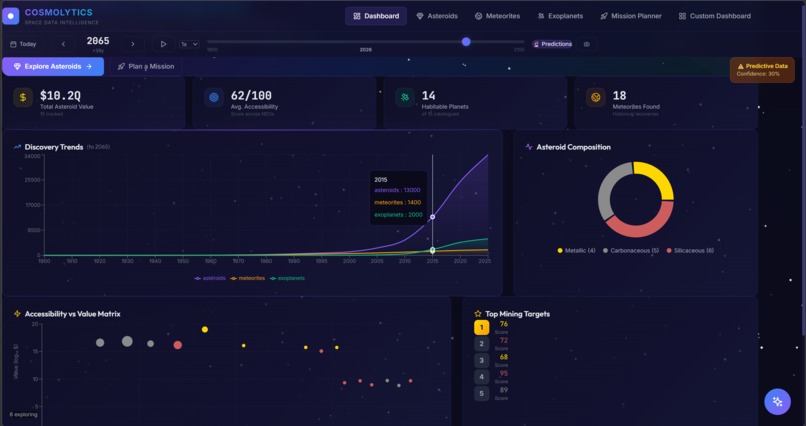Click the Cosmolytics logo icon
The height and width of the screenshot is (426, 806).
point(11,16)
